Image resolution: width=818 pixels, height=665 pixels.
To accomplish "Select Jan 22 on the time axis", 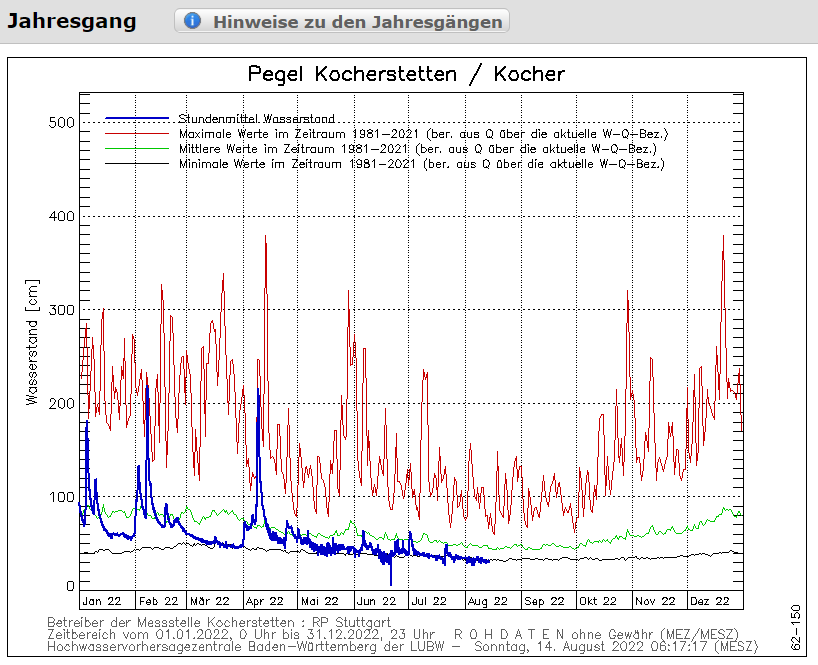I will tap(102, 601).
